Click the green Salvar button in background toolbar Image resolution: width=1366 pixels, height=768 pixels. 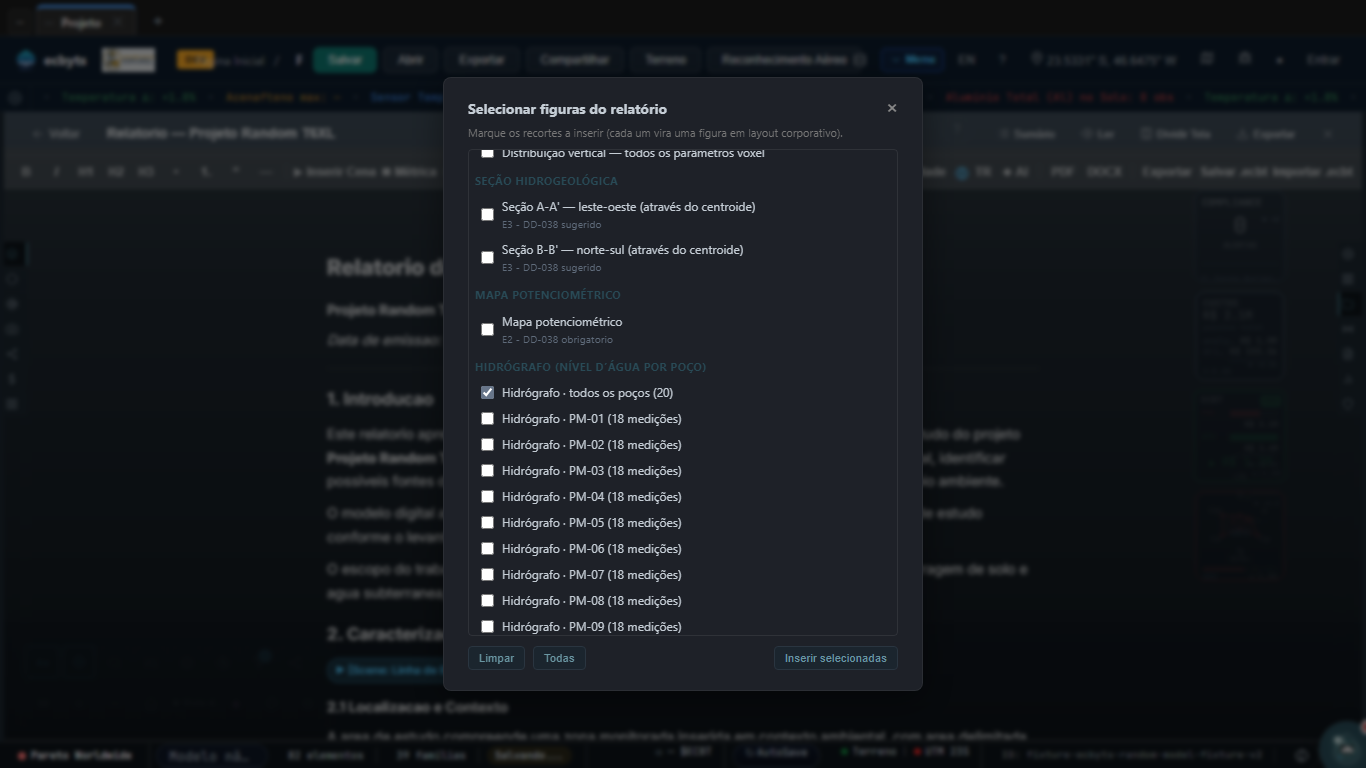[x=344, y=60]
